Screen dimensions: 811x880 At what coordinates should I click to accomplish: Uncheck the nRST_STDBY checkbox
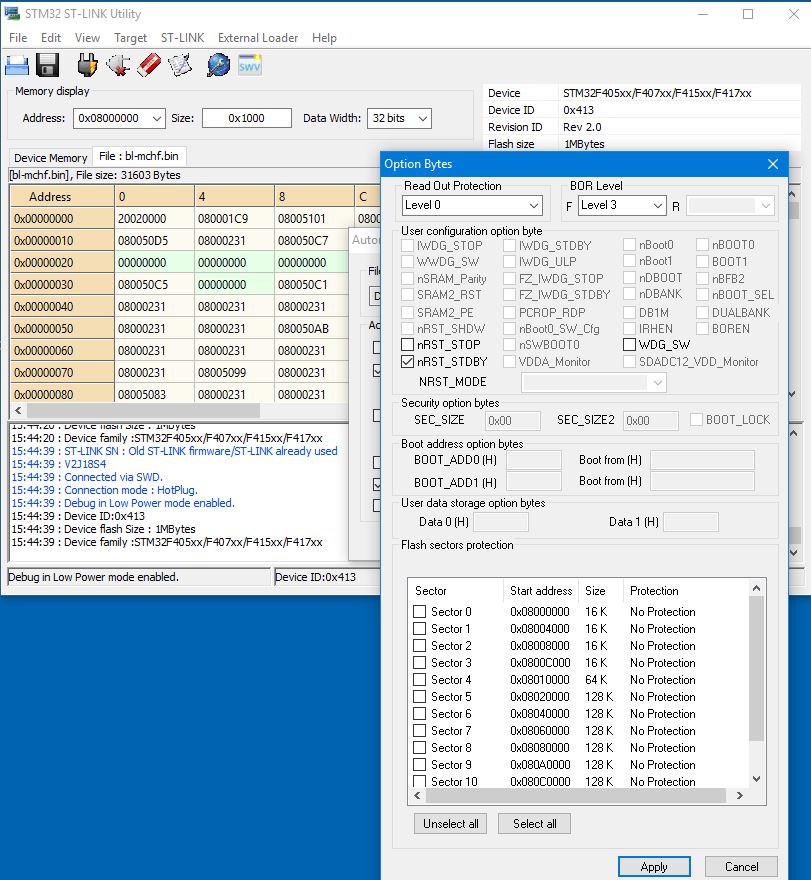(407, 361)
